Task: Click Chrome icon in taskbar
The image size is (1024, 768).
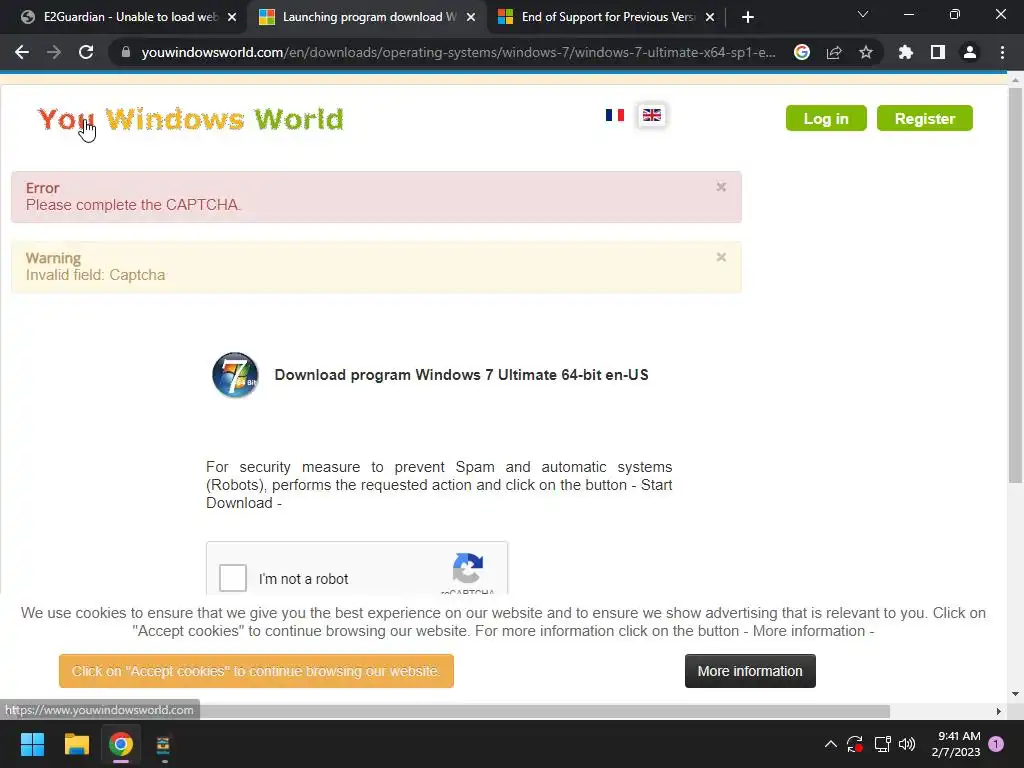Action: point(121,744)
